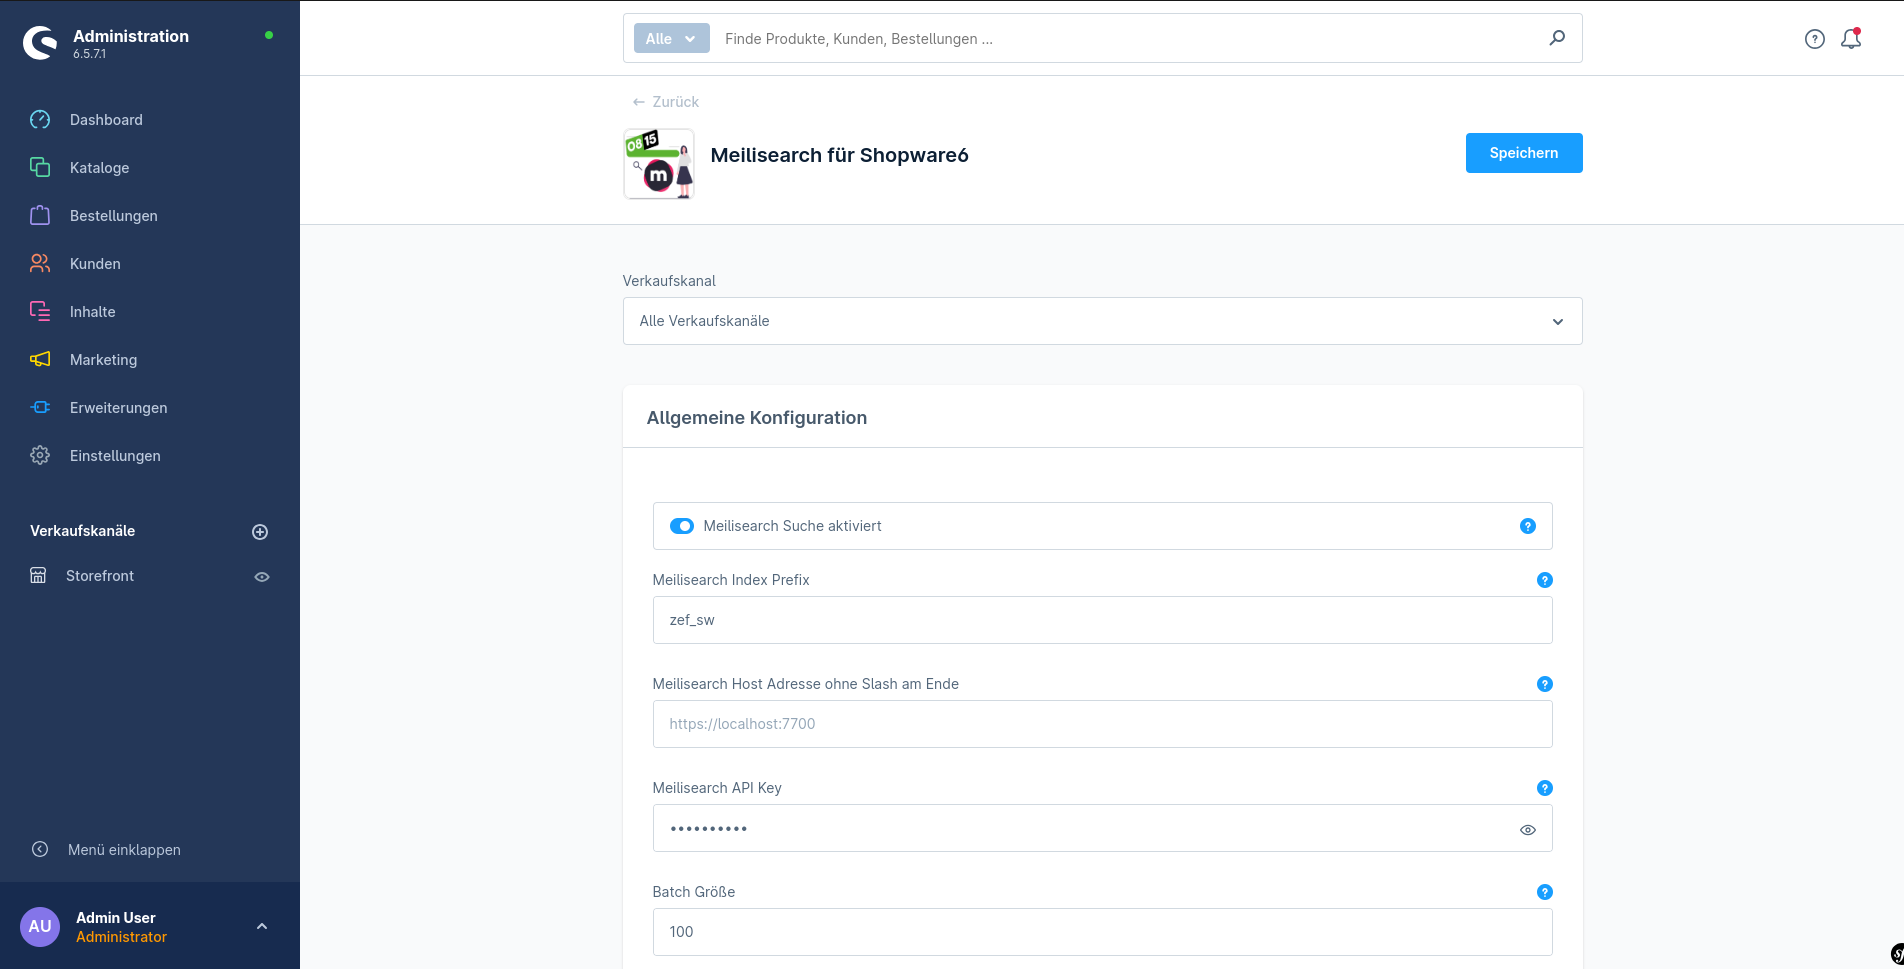Image resolution: width=1904 pixels, height=969 pixels.
Task: Click the Bestellungen shopping bag icon
Action: coord(40,216)
